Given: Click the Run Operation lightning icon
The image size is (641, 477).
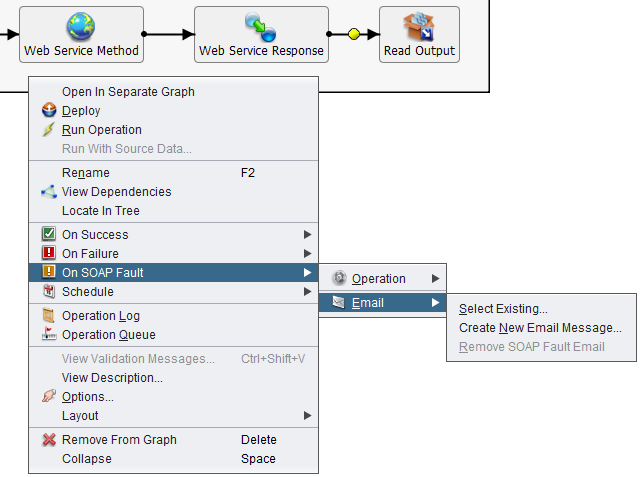Looking at the screenshot, I should click(x=49, y=130).
